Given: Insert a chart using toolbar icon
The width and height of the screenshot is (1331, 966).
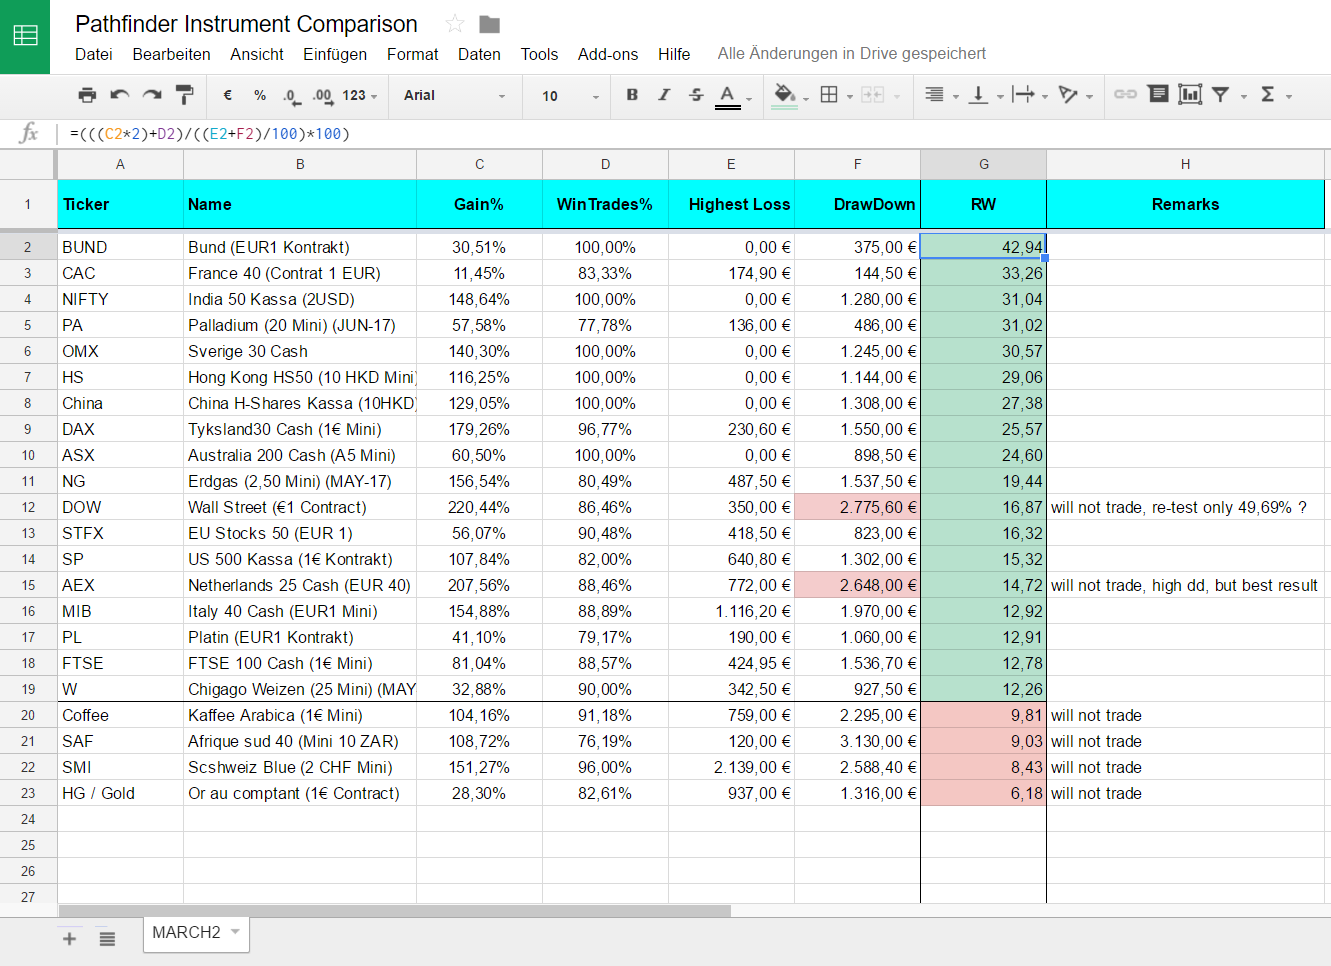Looking at the screenshot, I should pyautogui.click(x=1189, y=95).
